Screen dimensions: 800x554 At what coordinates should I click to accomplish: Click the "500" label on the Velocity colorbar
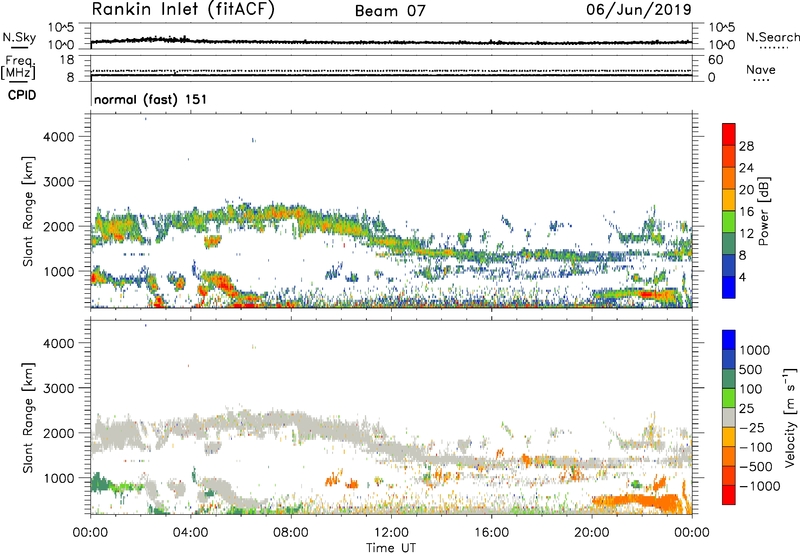tap(751, 370)
